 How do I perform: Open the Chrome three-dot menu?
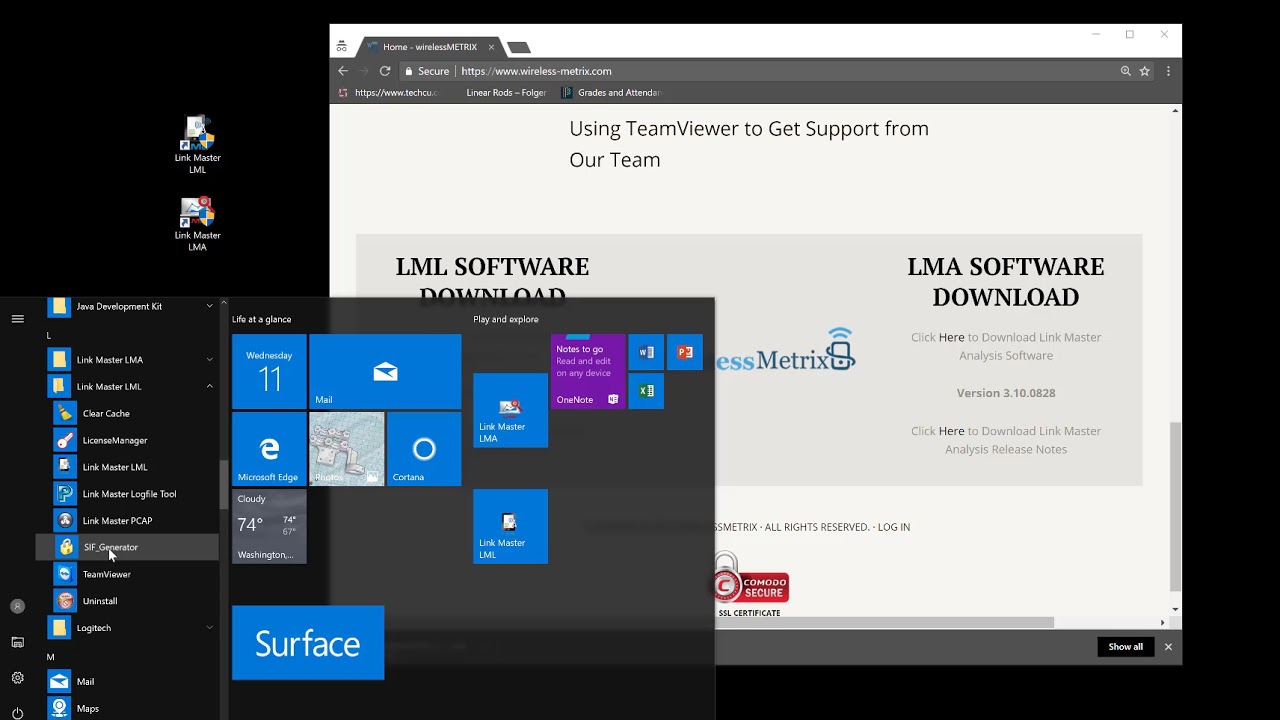pos(1168,71)
